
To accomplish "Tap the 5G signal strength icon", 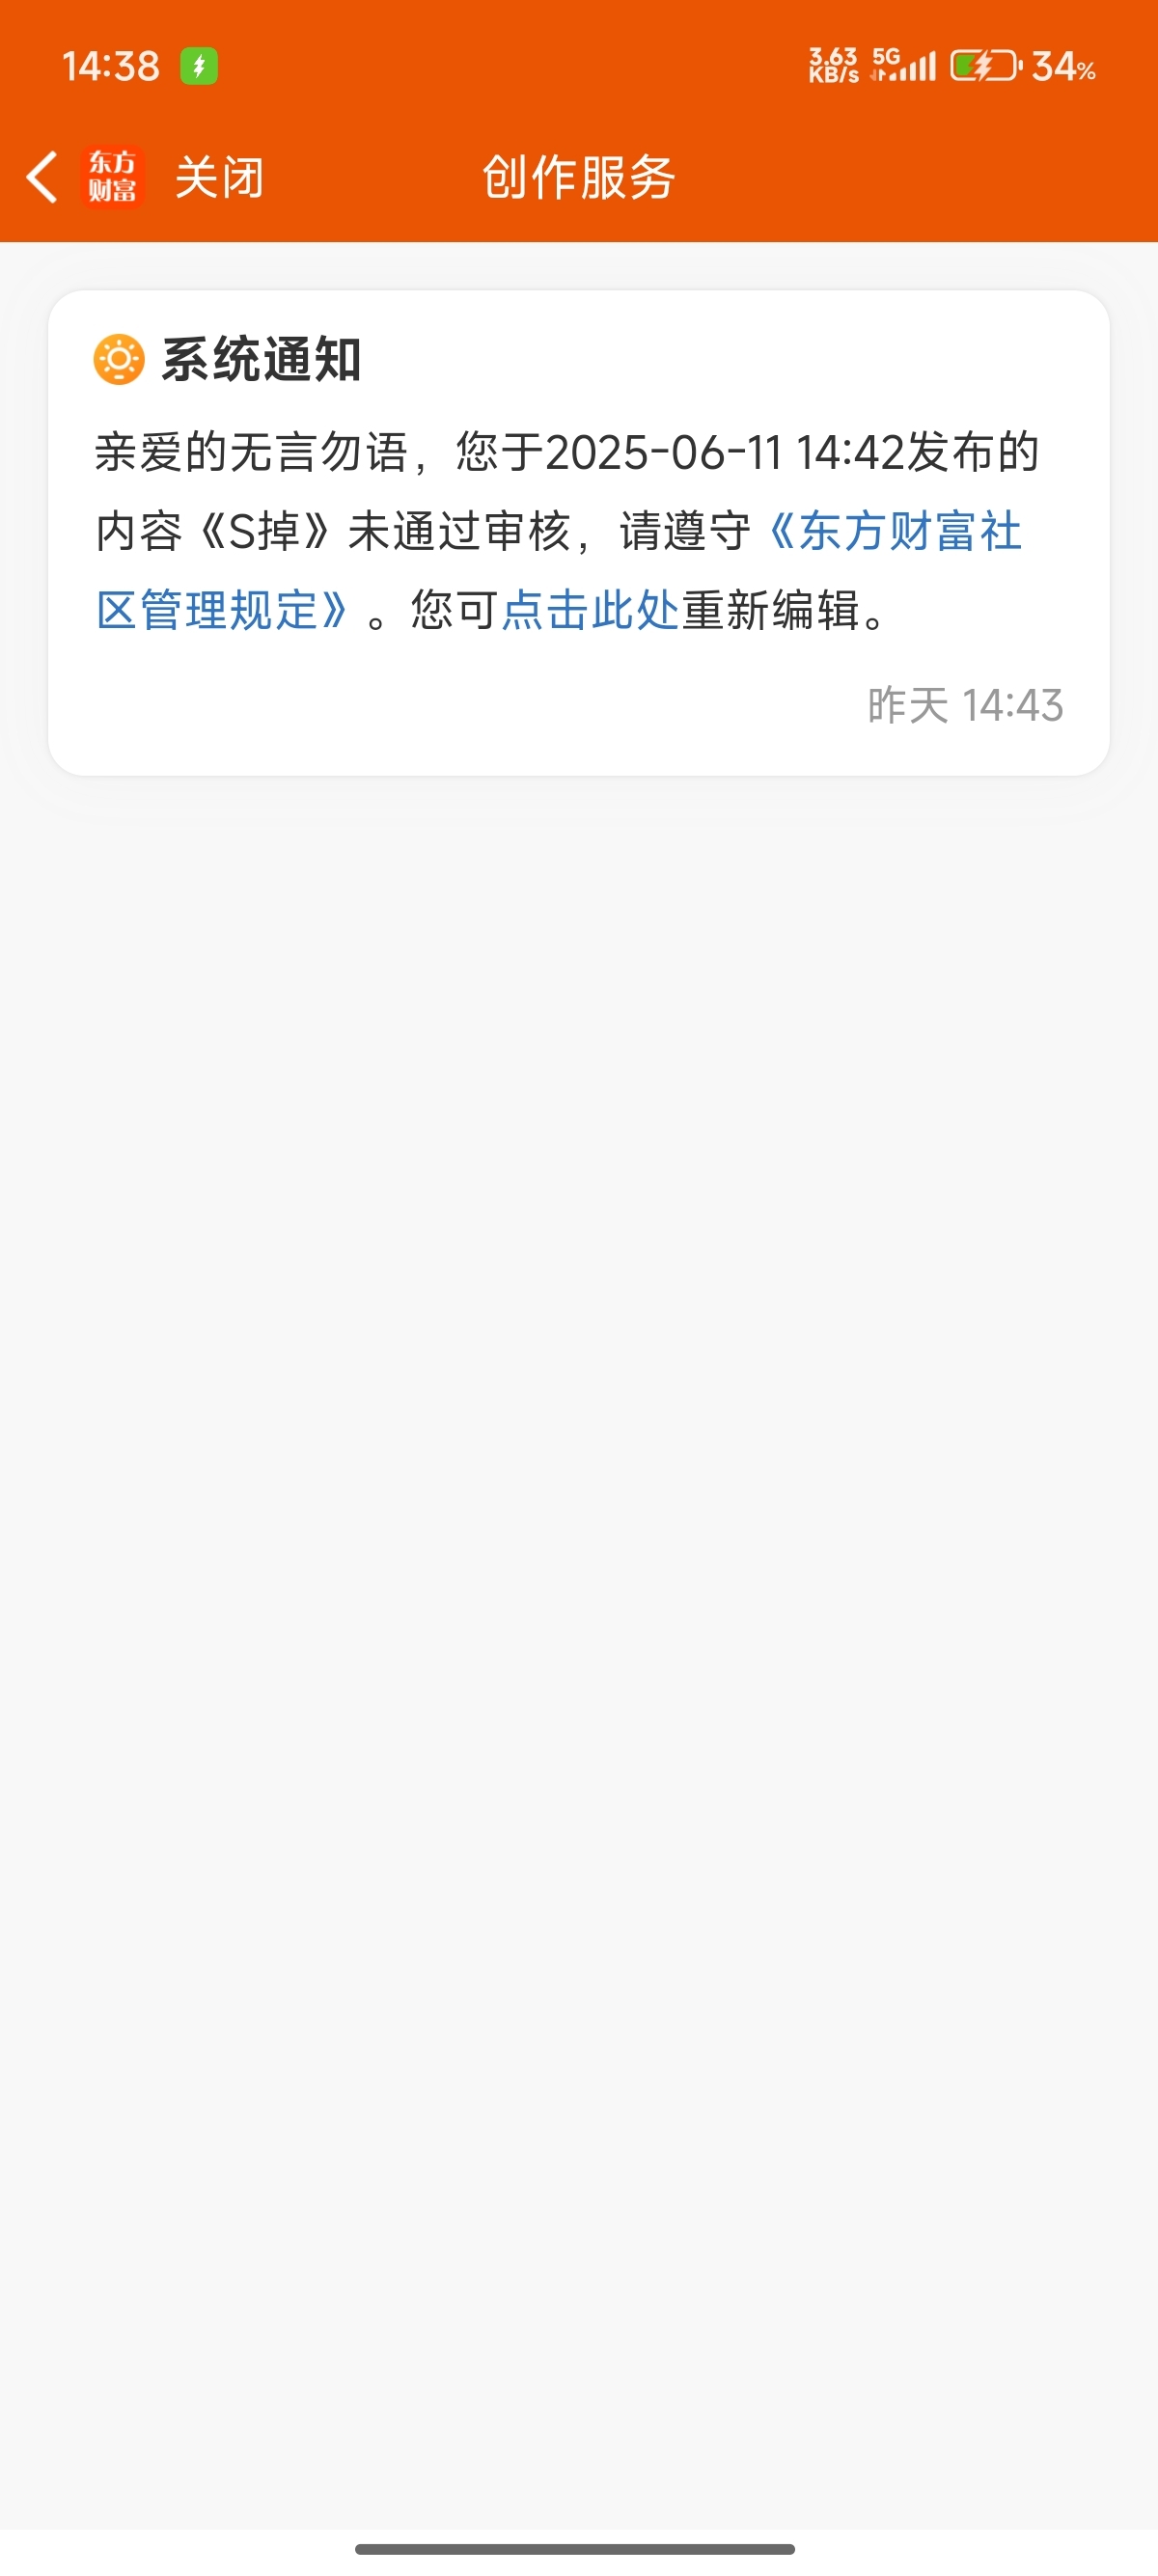I will pos(903,65).
